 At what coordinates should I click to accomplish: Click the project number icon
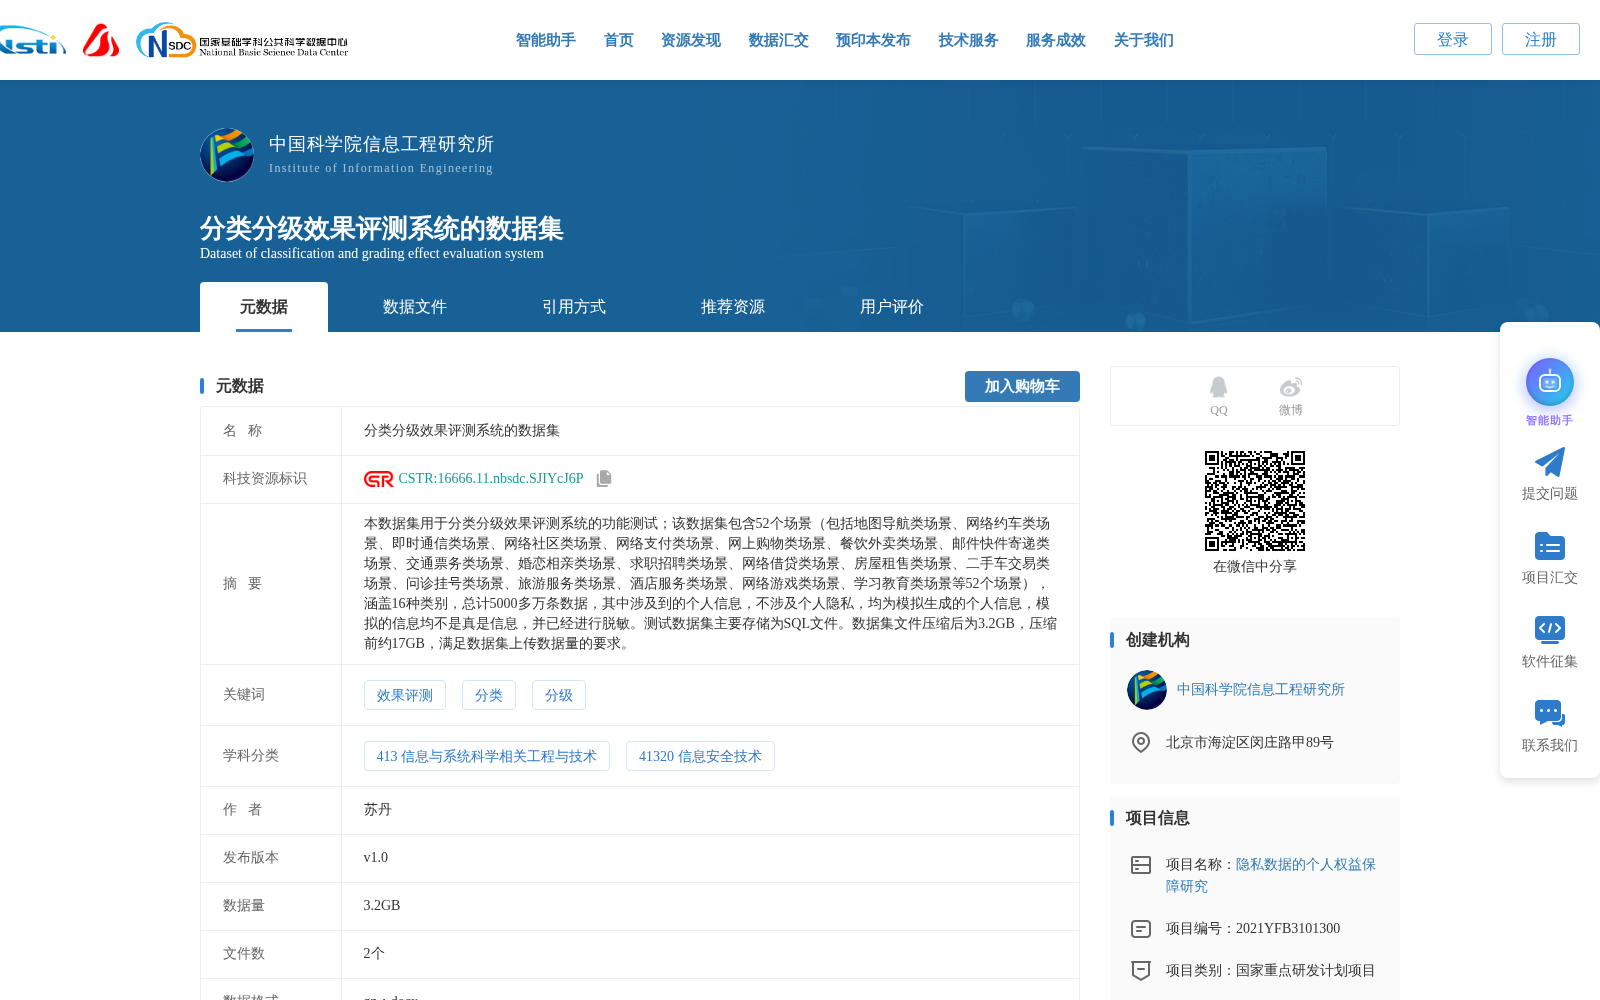click(1141, 929)
